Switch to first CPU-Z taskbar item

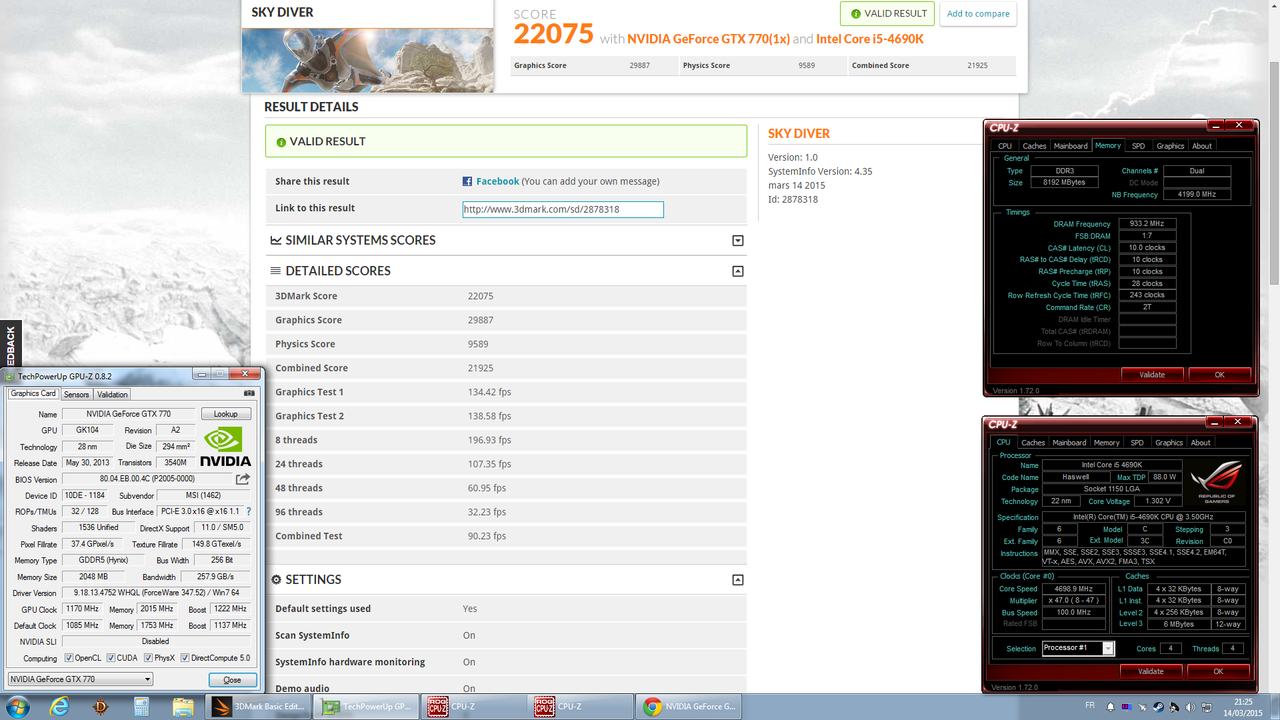[x=473, y=707]
